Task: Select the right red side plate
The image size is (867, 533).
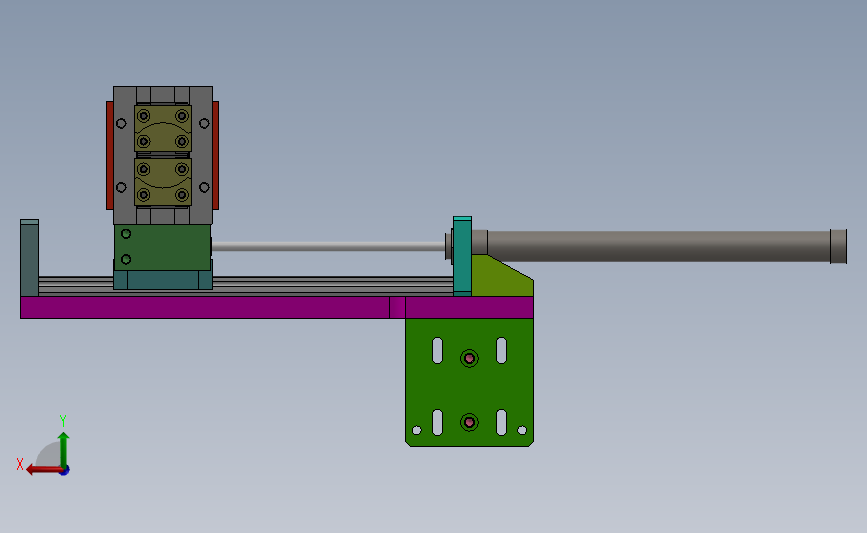Action: [216, 155]
